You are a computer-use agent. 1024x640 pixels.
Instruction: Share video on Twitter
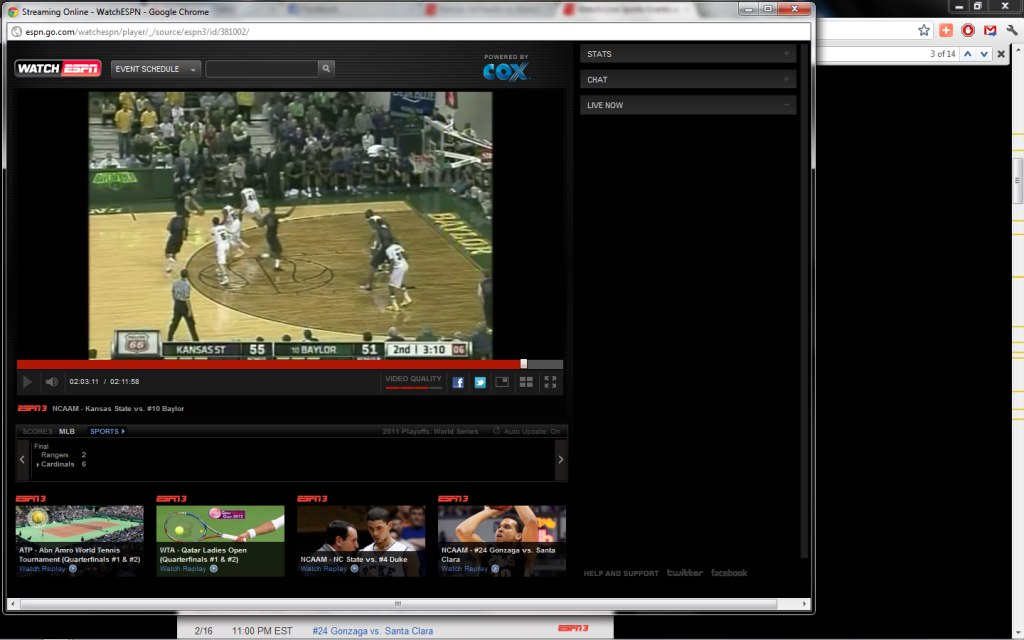[480, 382]
